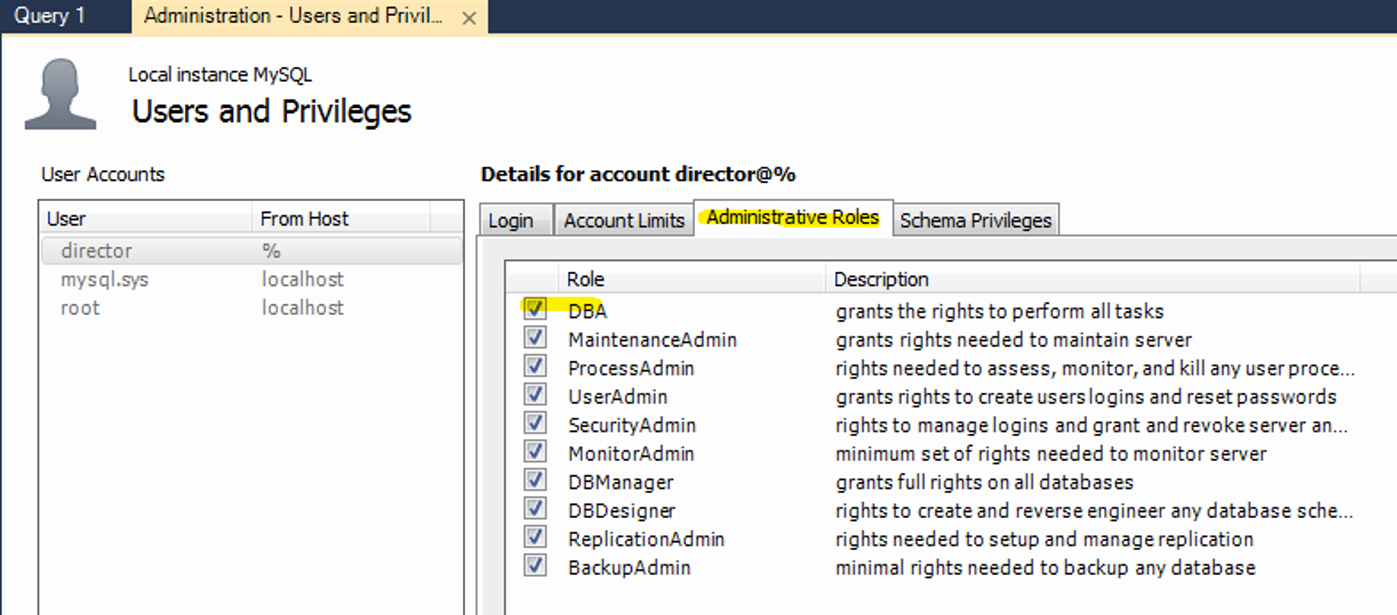The width and height of the screenshot is (1397, 615).
Task: Click the % host of the director account
Action: [271, 251]
